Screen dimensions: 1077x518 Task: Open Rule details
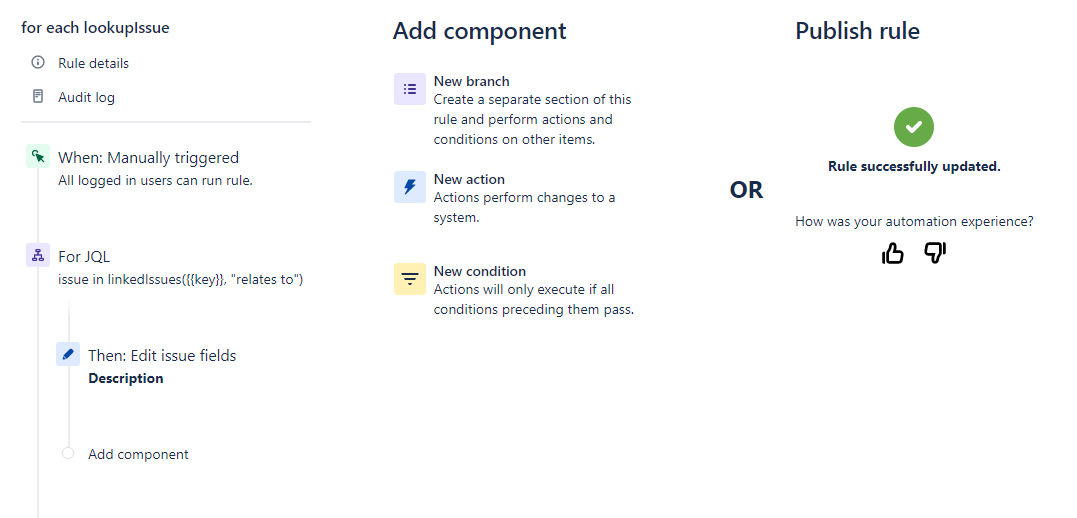click(x=93, y=63)
